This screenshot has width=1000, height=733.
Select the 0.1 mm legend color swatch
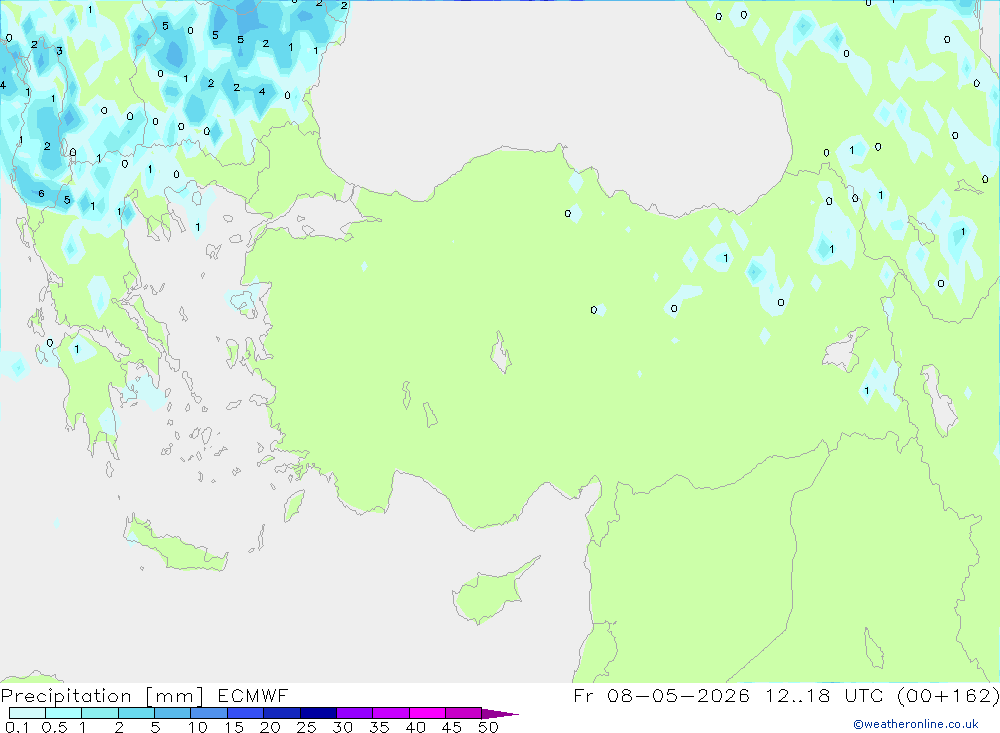pyautogui.click(x=27, y=713)
